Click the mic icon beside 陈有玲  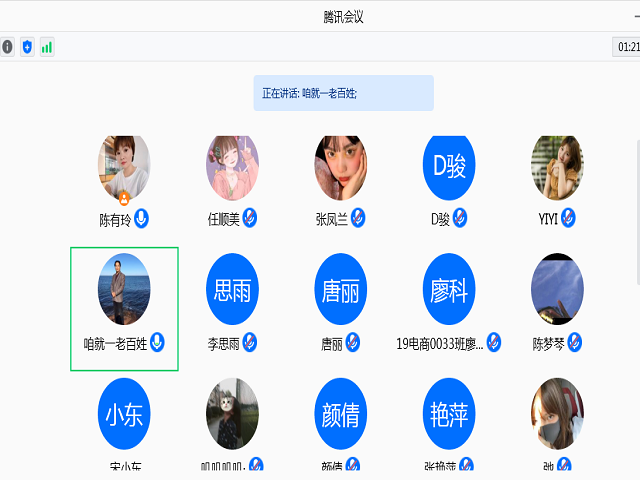tap(142, 218)
